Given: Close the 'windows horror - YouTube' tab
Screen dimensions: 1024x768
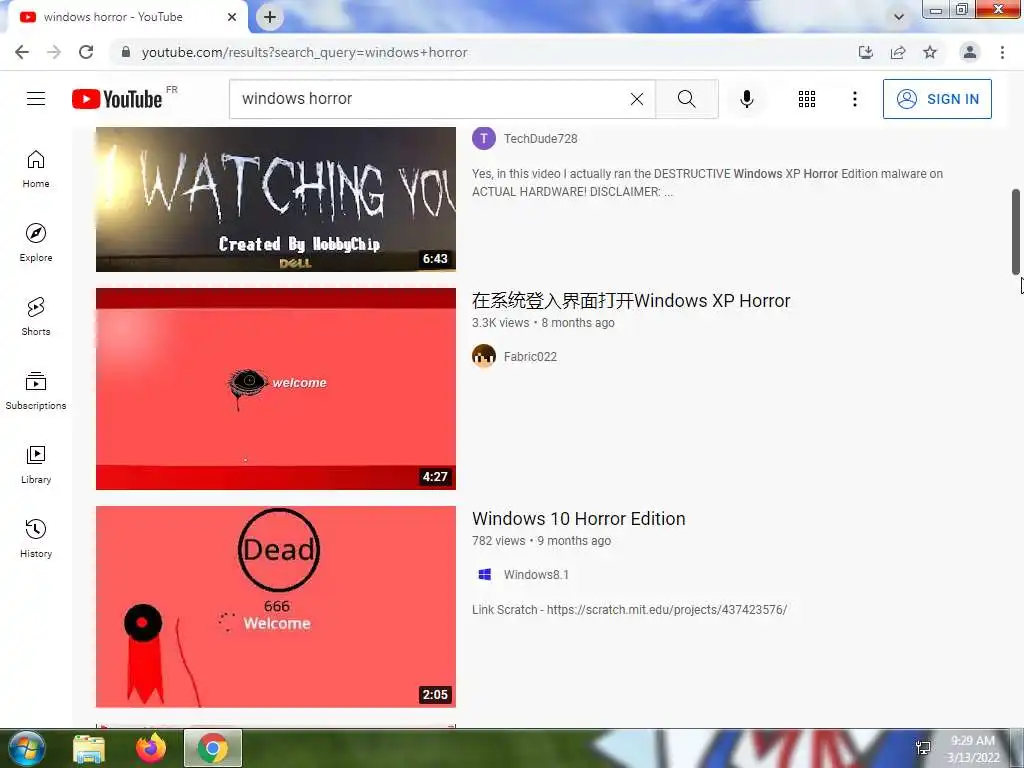Looking at the screenshot, I should (x=232, y=17).
